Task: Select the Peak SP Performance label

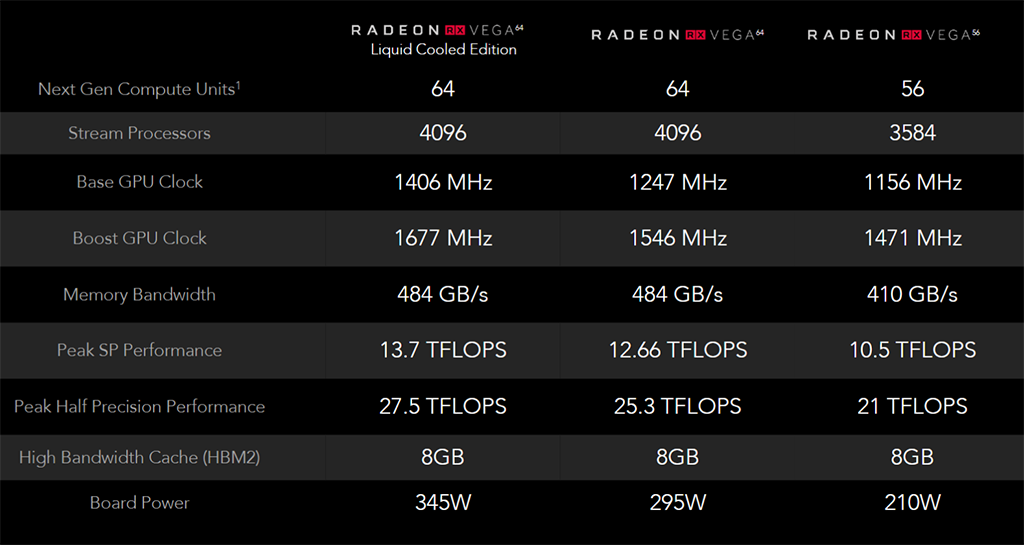Action: pyautogui.click(x=139, y=350)
